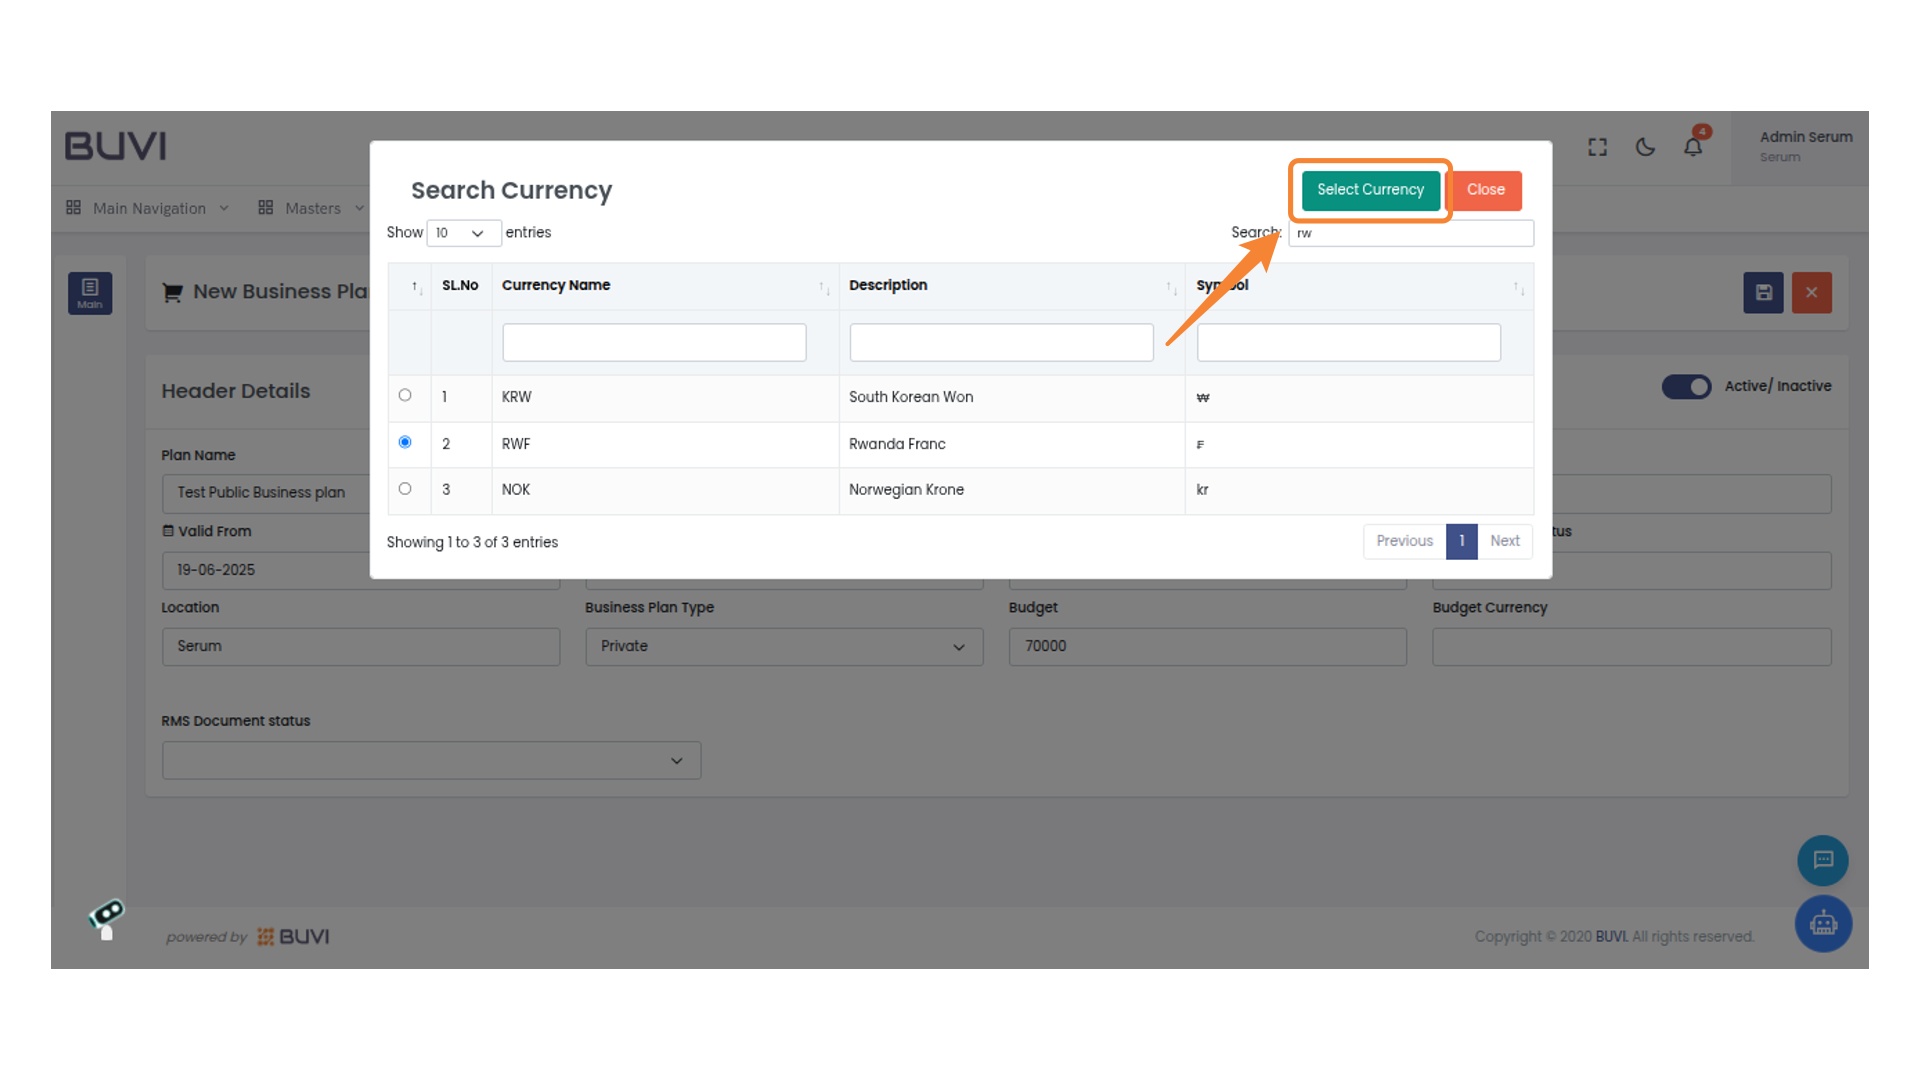Open the Show entries dropdown
Screen dimensions: 1920x1080
pos(463,232)
